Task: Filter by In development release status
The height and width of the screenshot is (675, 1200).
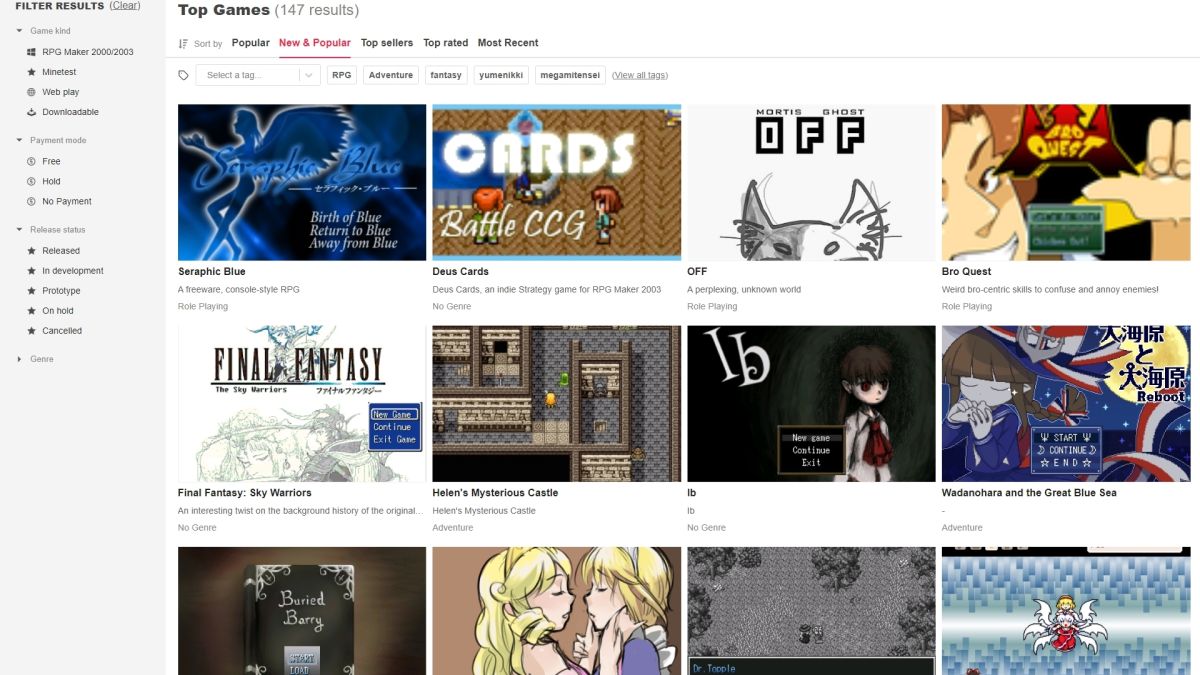Action: [x=72, y=271]
